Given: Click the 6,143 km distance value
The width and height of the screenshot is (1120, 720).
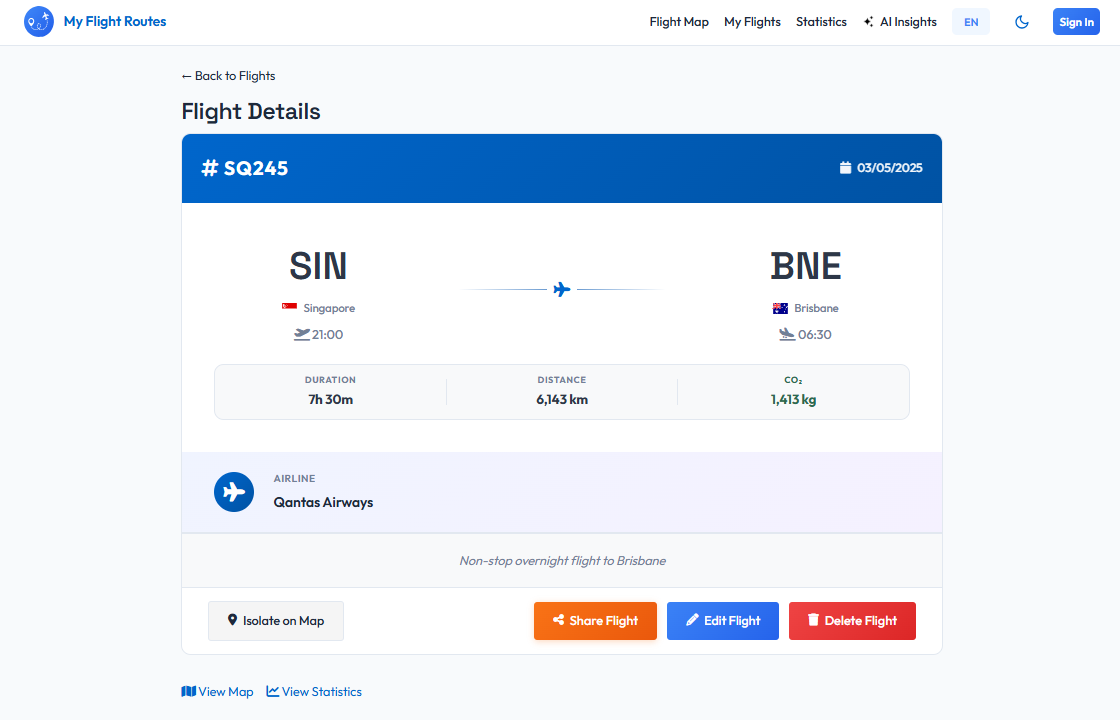Looking at the screenshot, I should point(562,399).
